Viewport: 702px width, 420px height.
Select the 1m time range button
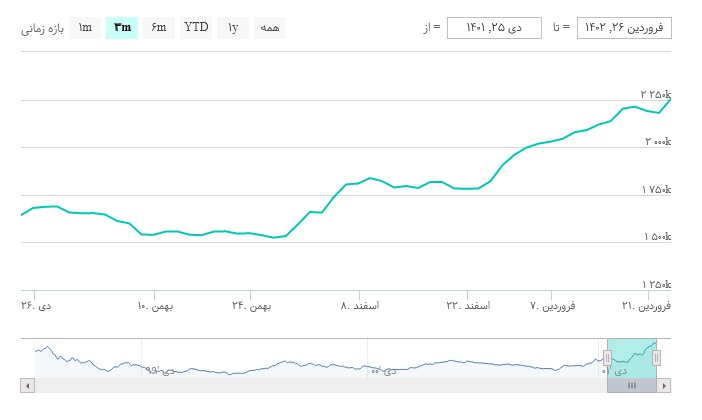point(85,27)
